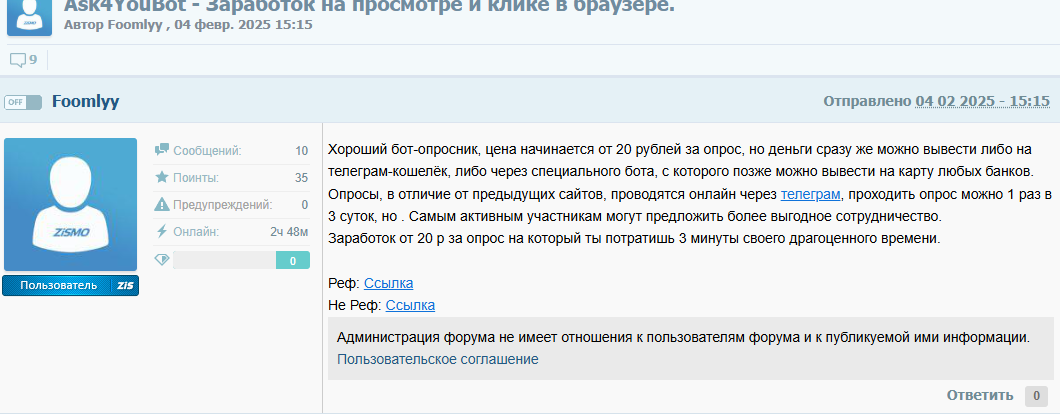Screen dimensions: 1060x414
Task: Click the lightning icon next to Онлайн
Action: click(x=161, y=232)
